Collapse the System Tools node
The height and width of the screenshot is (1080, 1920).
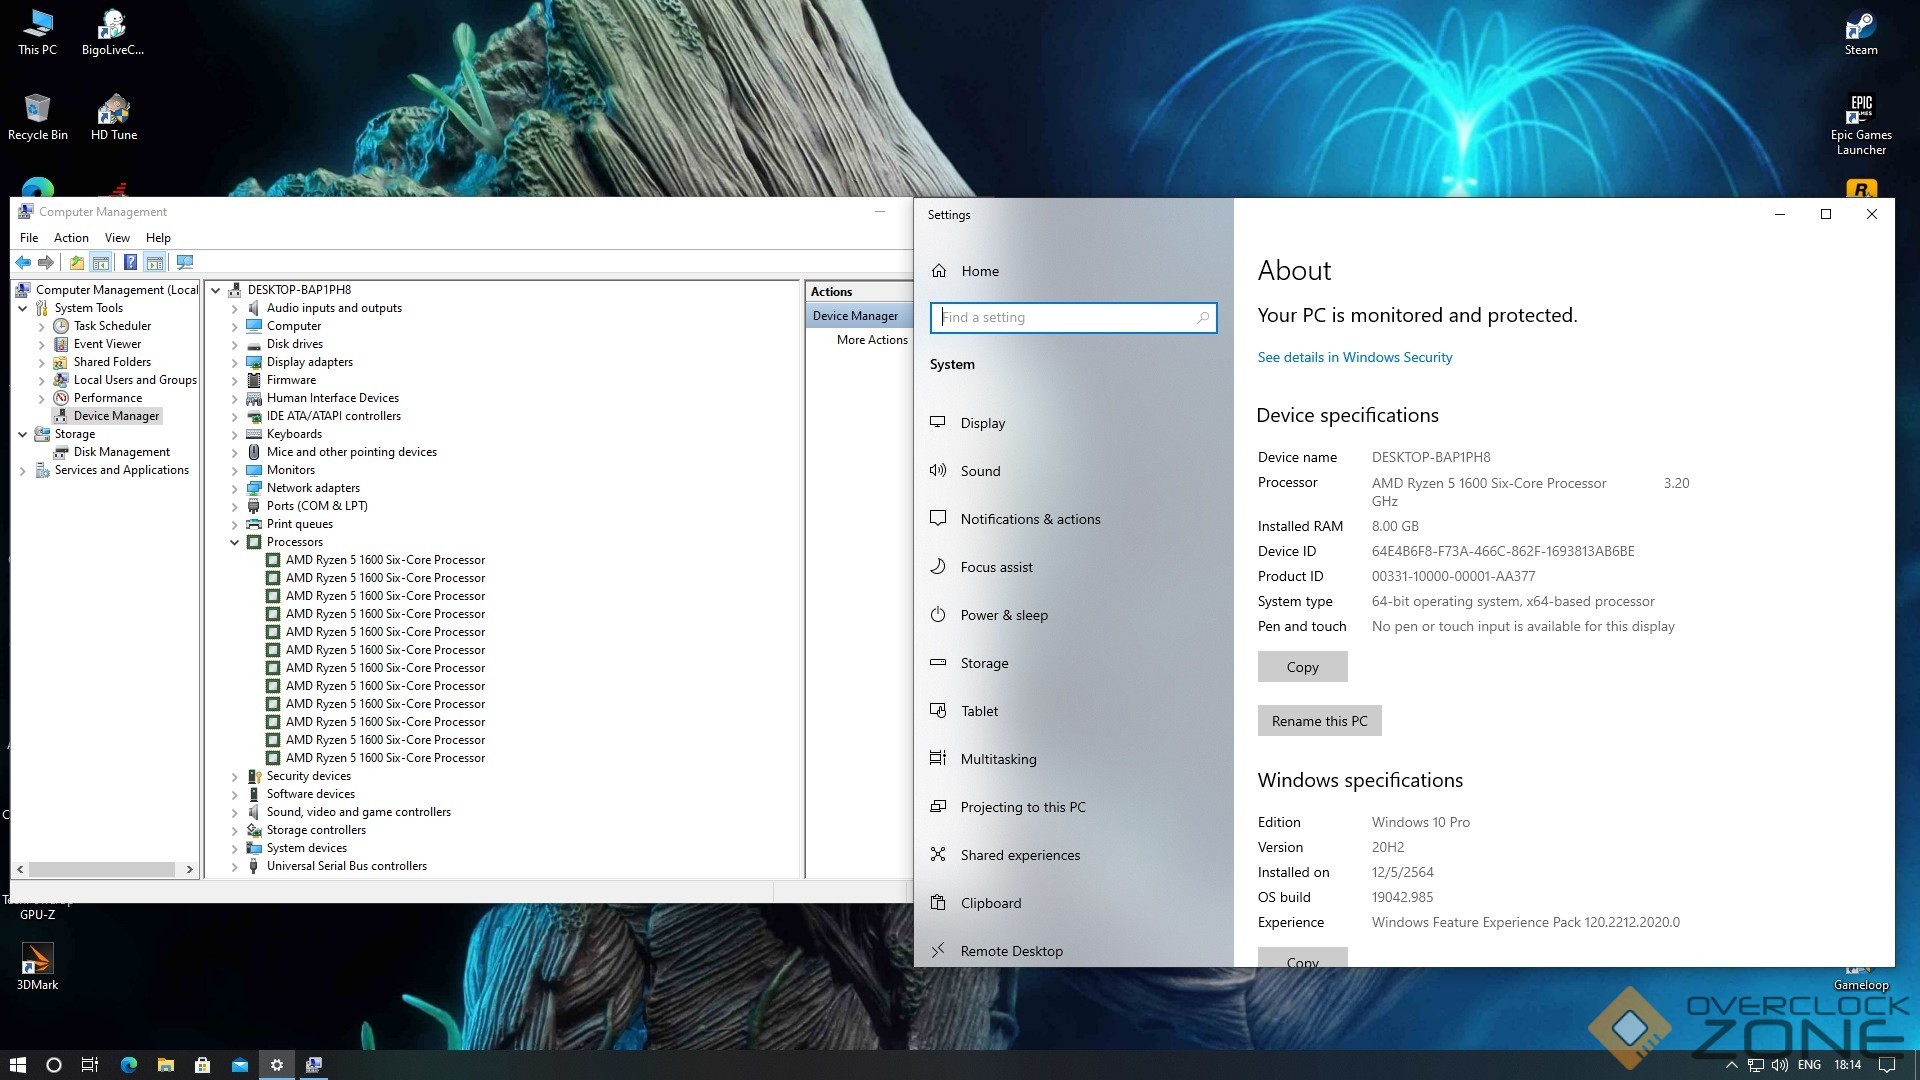[23, 308]
